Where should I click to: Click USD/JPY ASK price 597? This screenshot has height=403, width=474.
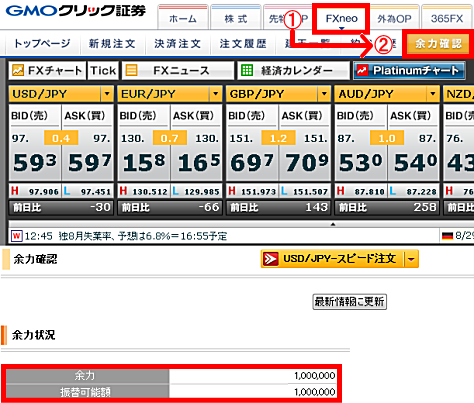coord(90,163)
